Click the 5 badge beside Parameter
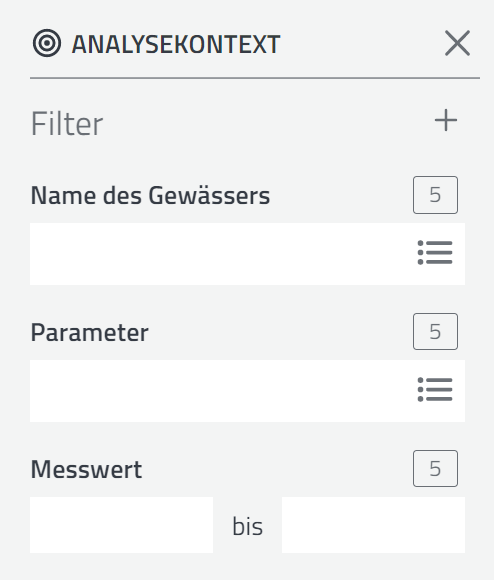 click(x=435, y=331)
